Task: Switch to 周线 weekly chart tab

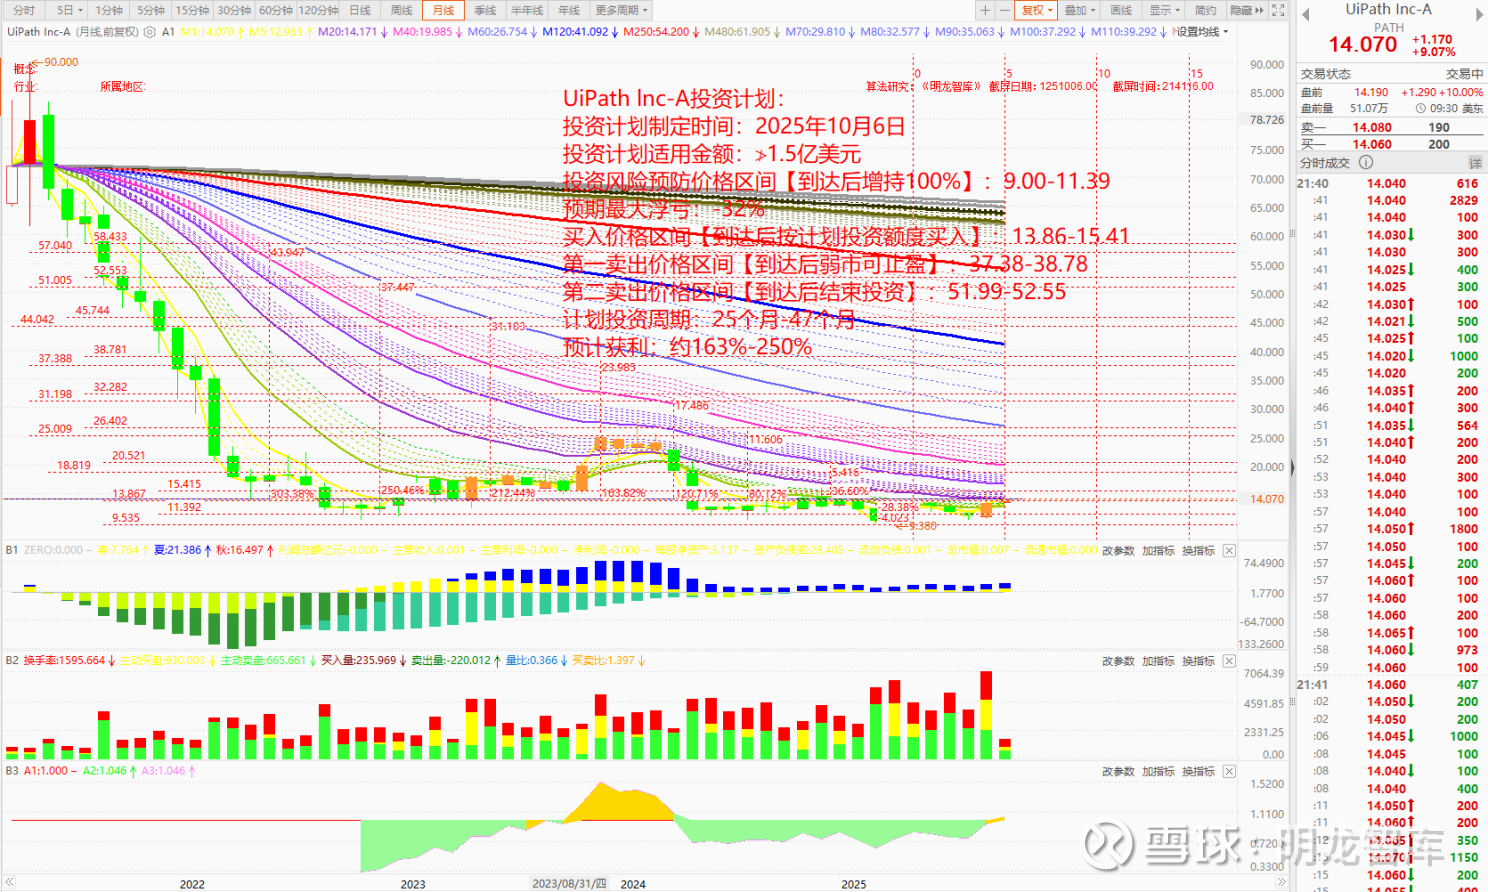Action: [x=402, y=10]
